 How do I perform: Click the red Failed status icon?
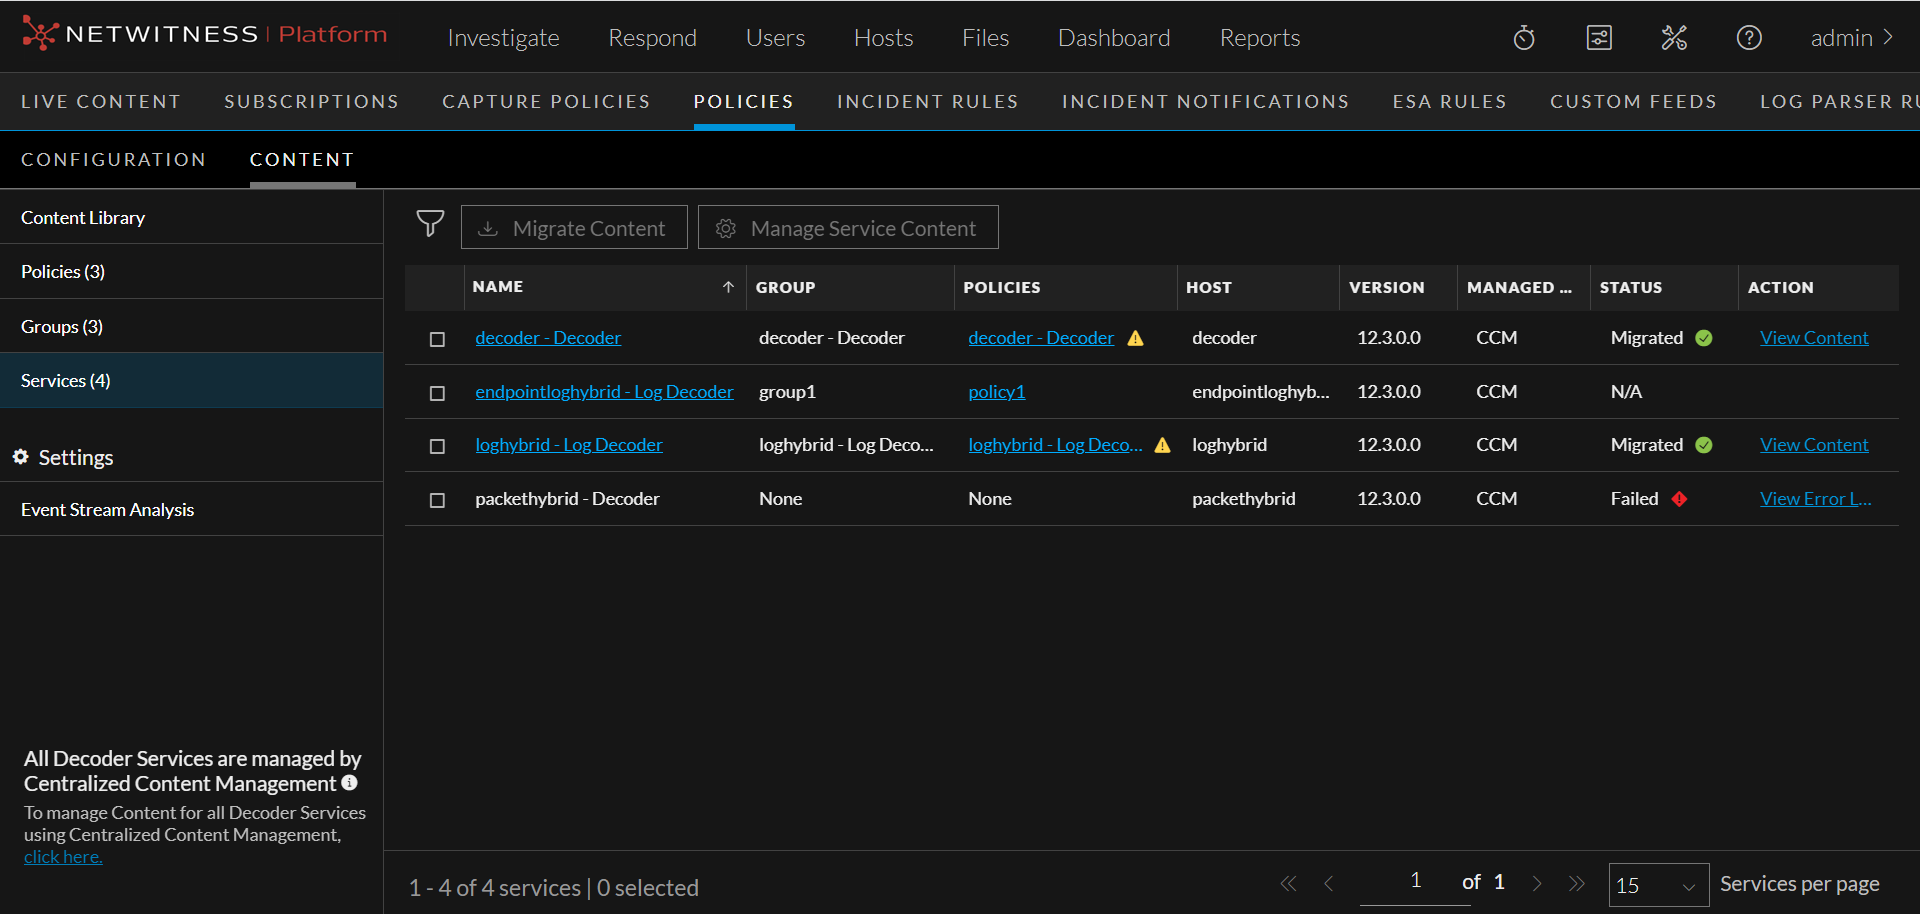1680,499
